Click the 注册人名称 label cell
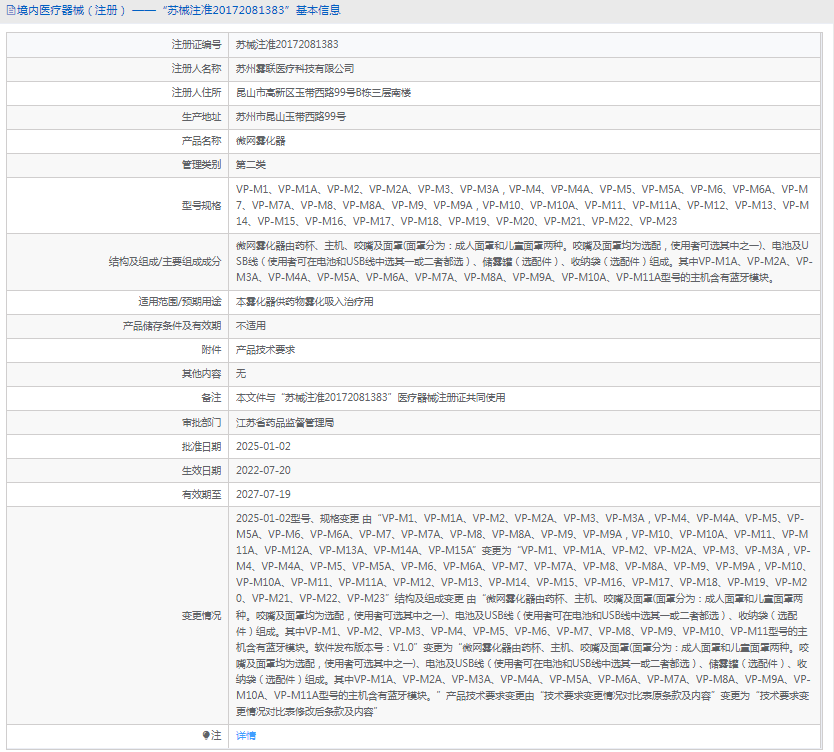Viewport: 834px width, 752px height. pos(118,69)
